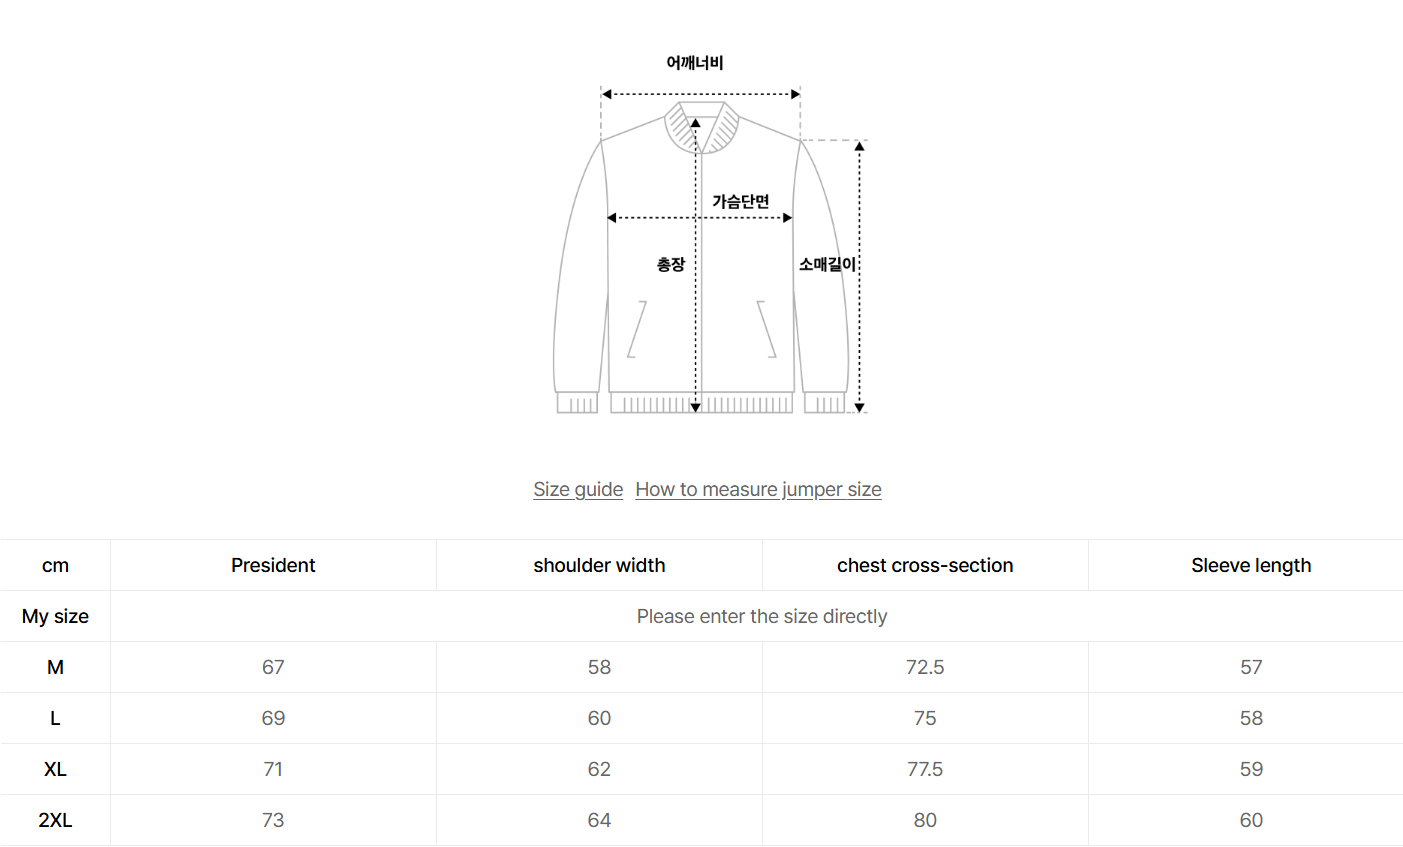The height and width of the screenshot is (847, 1403).
Task: Click the 2XL chest value 80
Action: point(925,820)
